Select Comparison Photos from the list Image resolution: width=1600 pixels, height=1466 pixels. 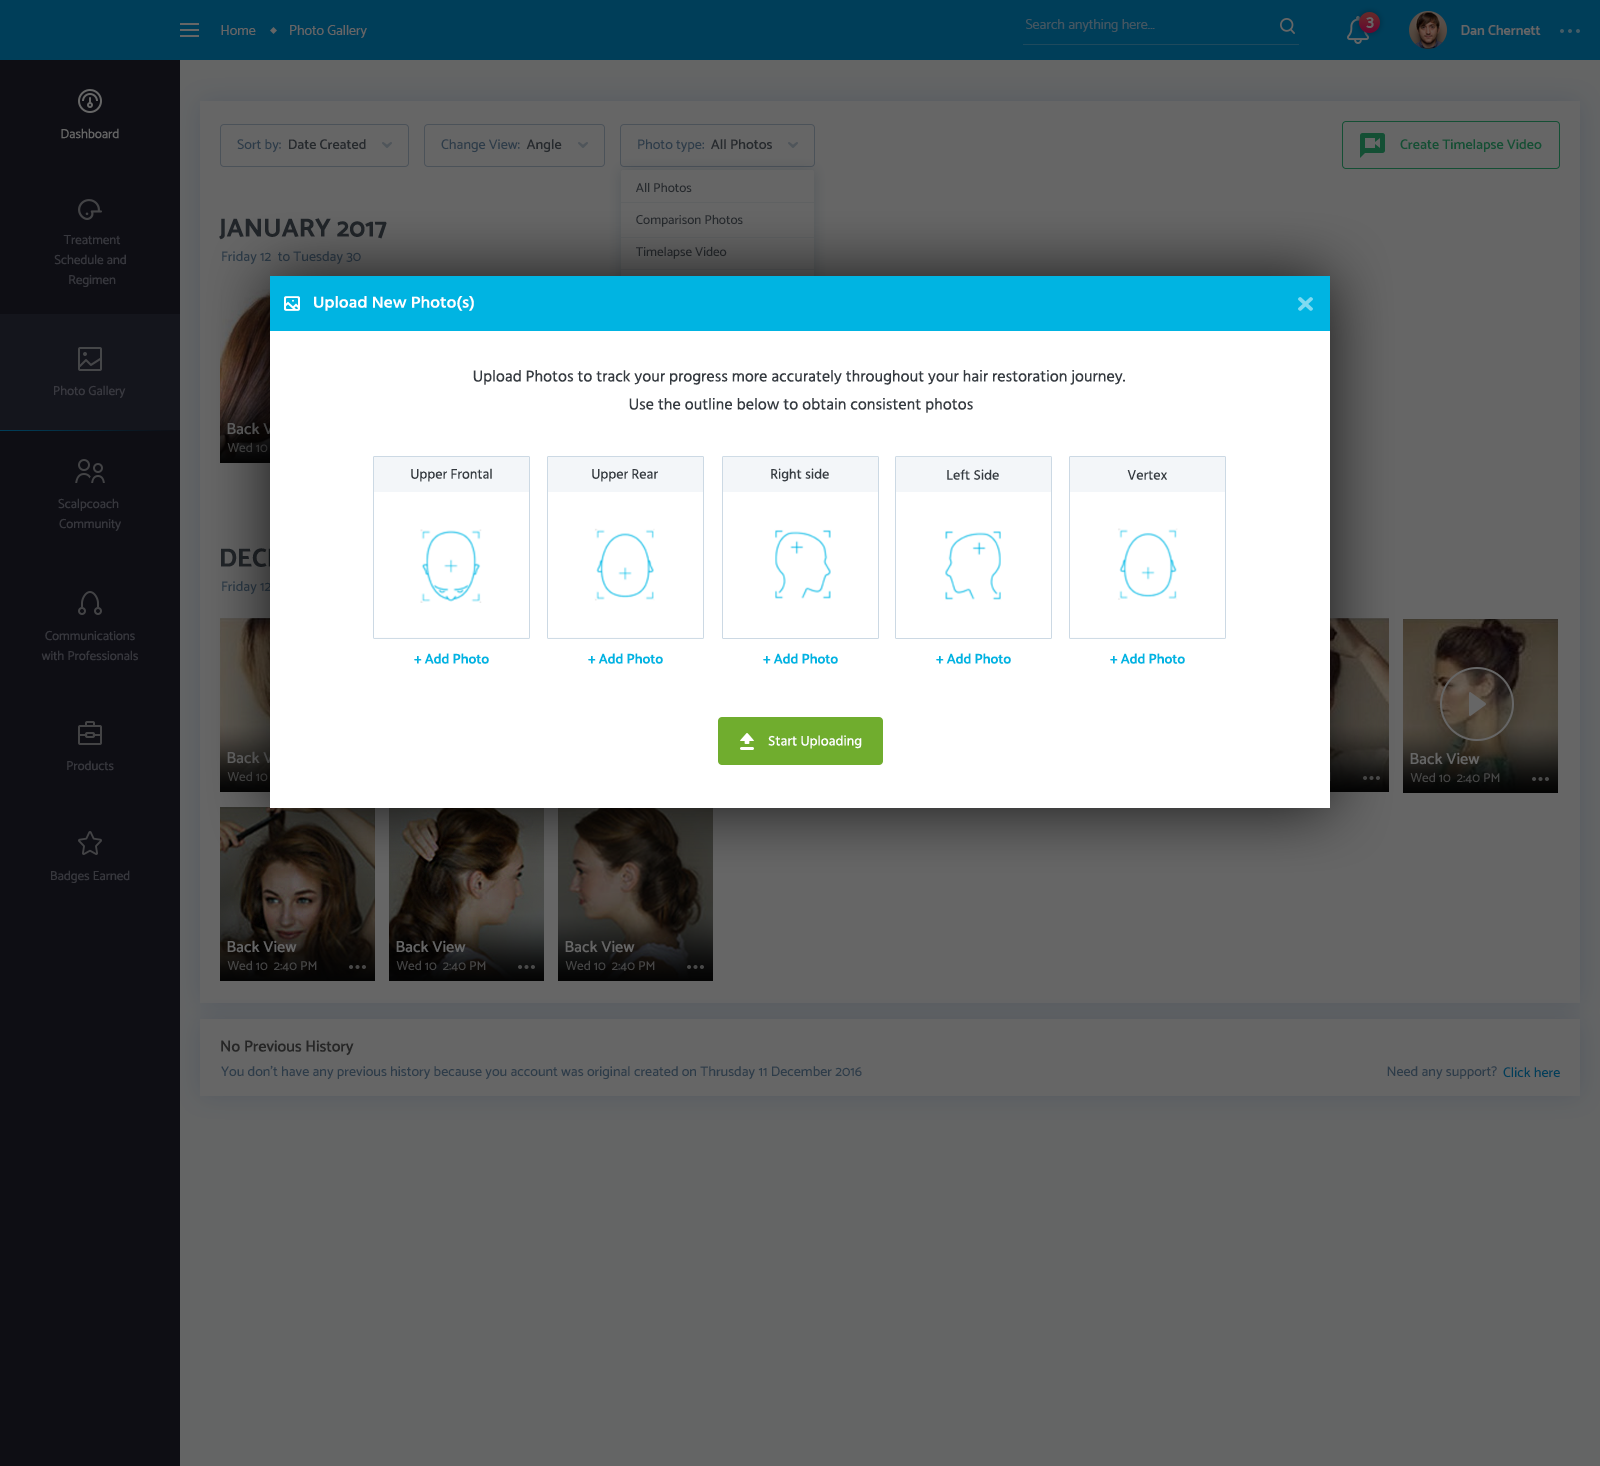pos(689,220)
